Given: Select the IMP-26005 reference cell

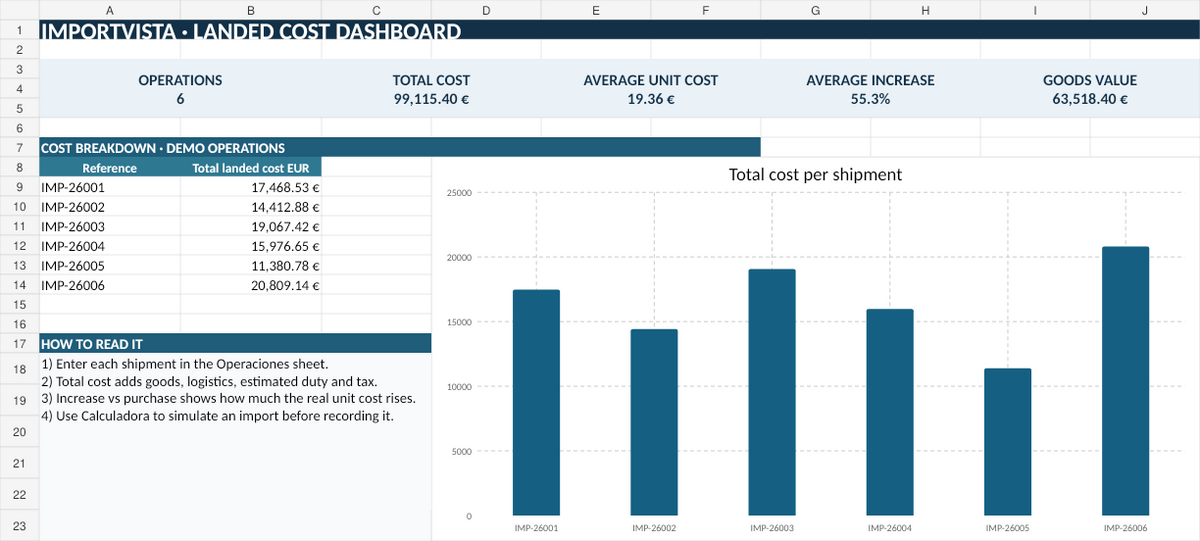Looking at the screenshot, I should click(x=110, y=265).
